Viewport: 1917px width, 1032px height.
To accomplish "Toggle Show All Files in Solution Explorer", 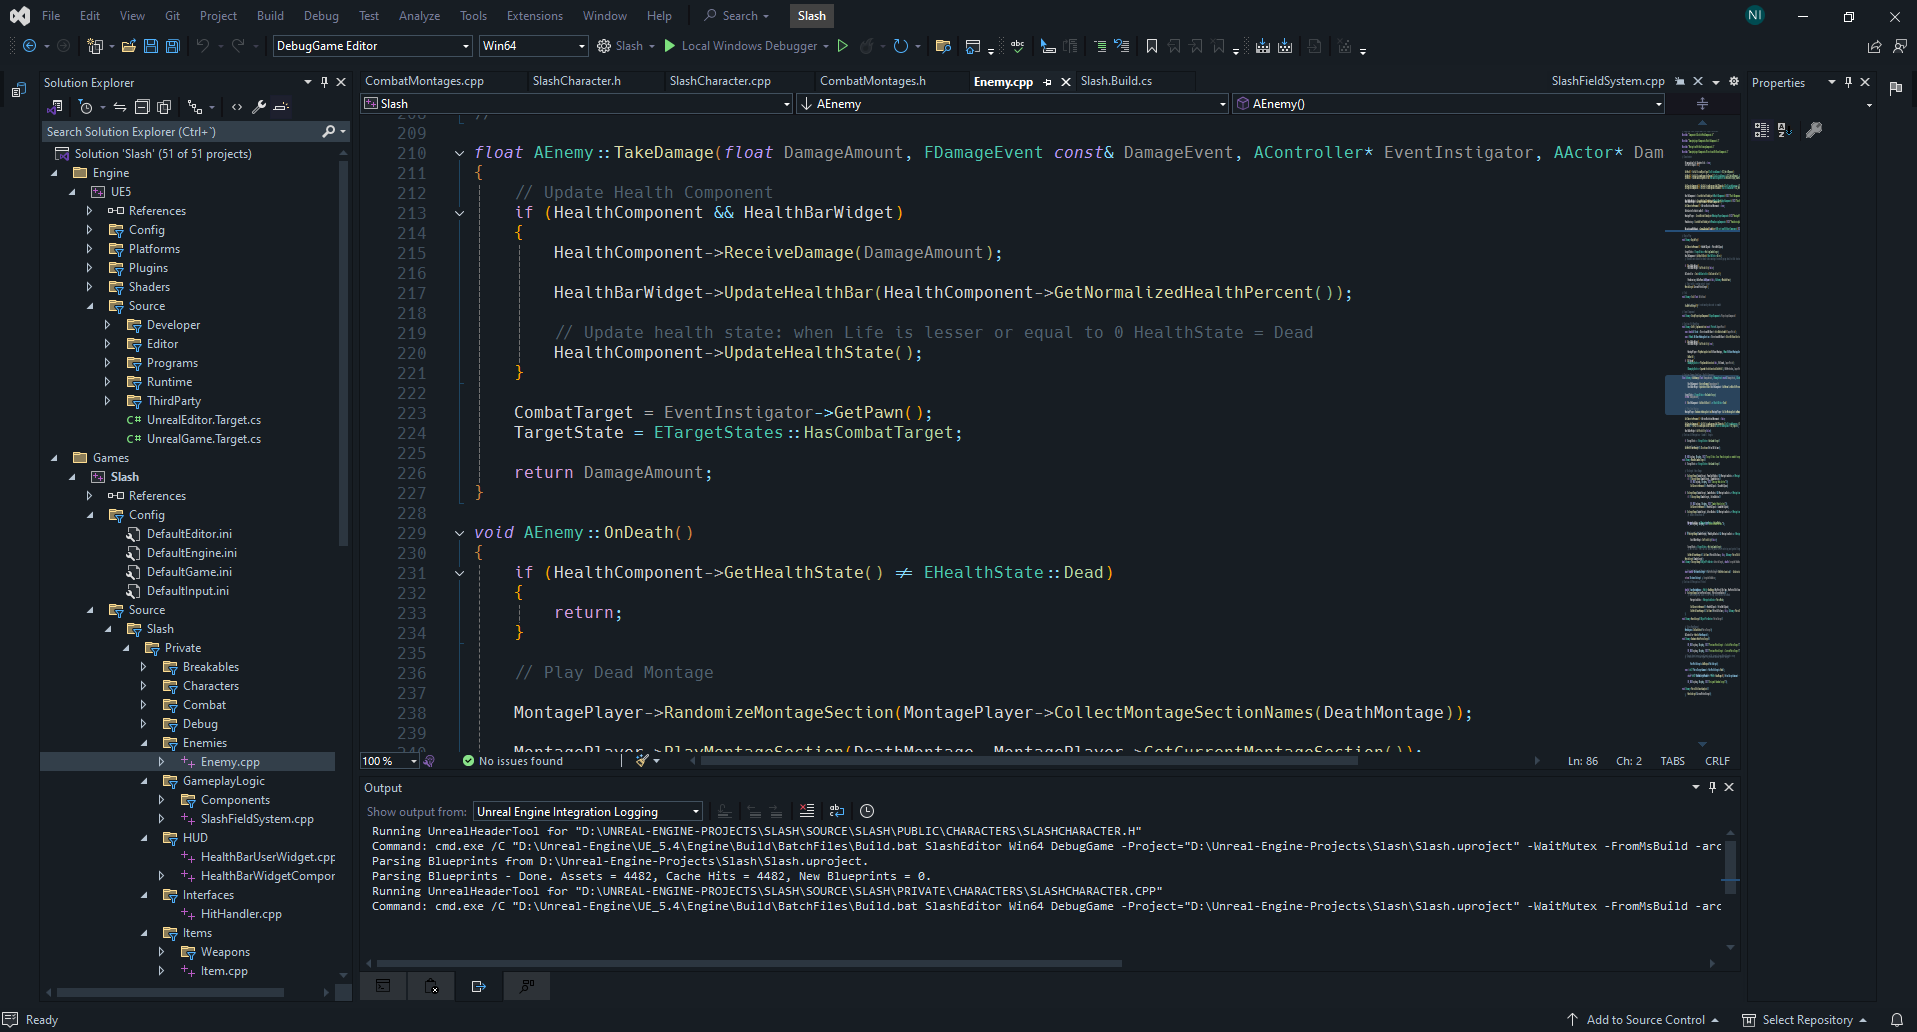I will [164, 107].
